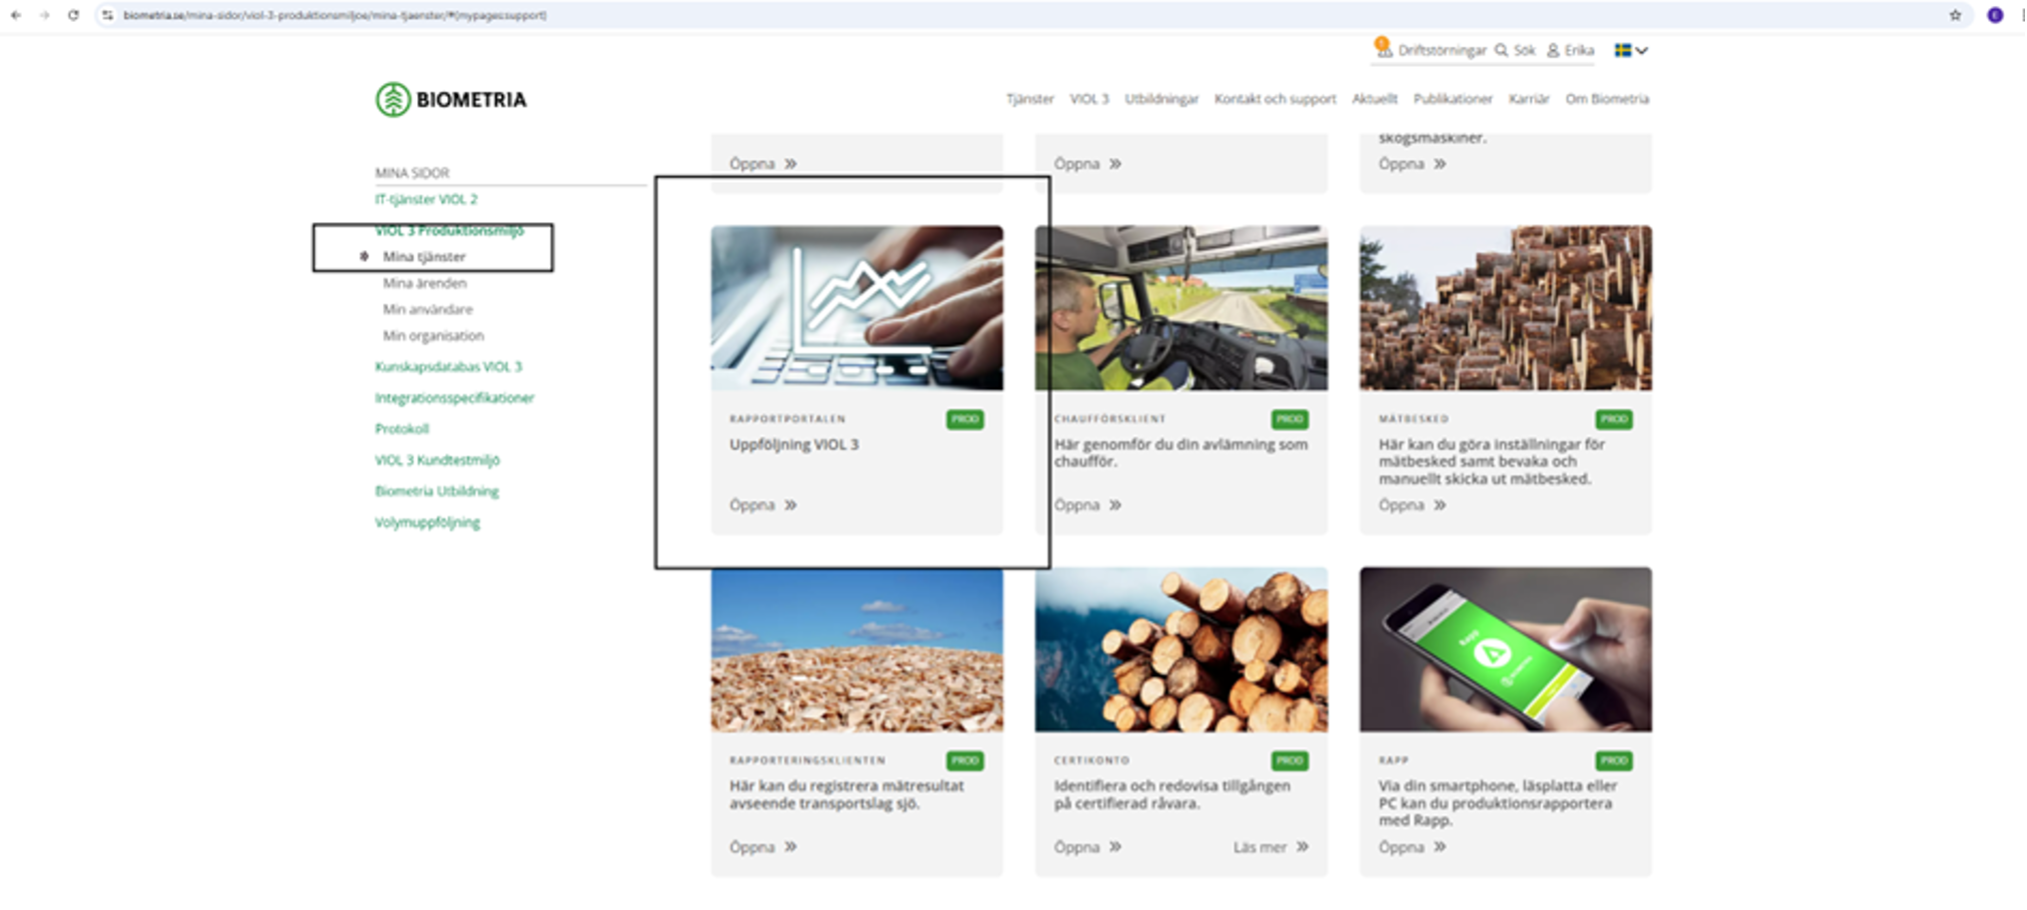2027x910 pixels.
Task: Click Chaufförsklient truck driver thumbnail
Action: [x=1181, y=307]
